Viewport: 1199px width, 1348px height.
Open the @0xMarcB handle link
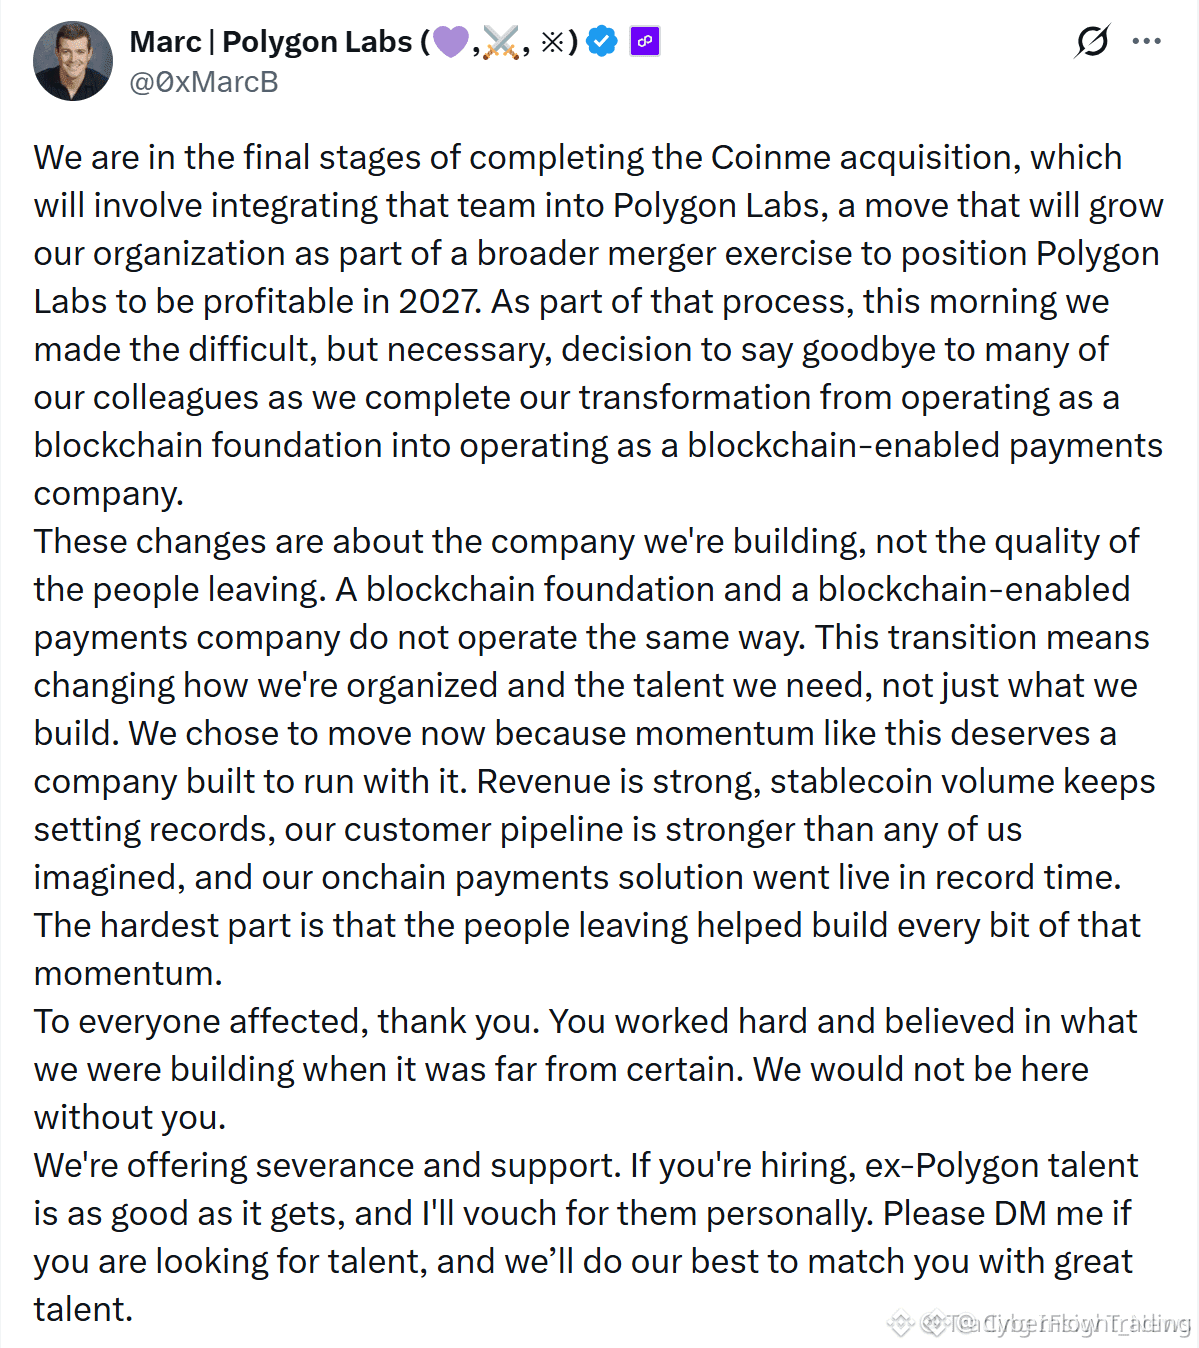coord(204,82)
